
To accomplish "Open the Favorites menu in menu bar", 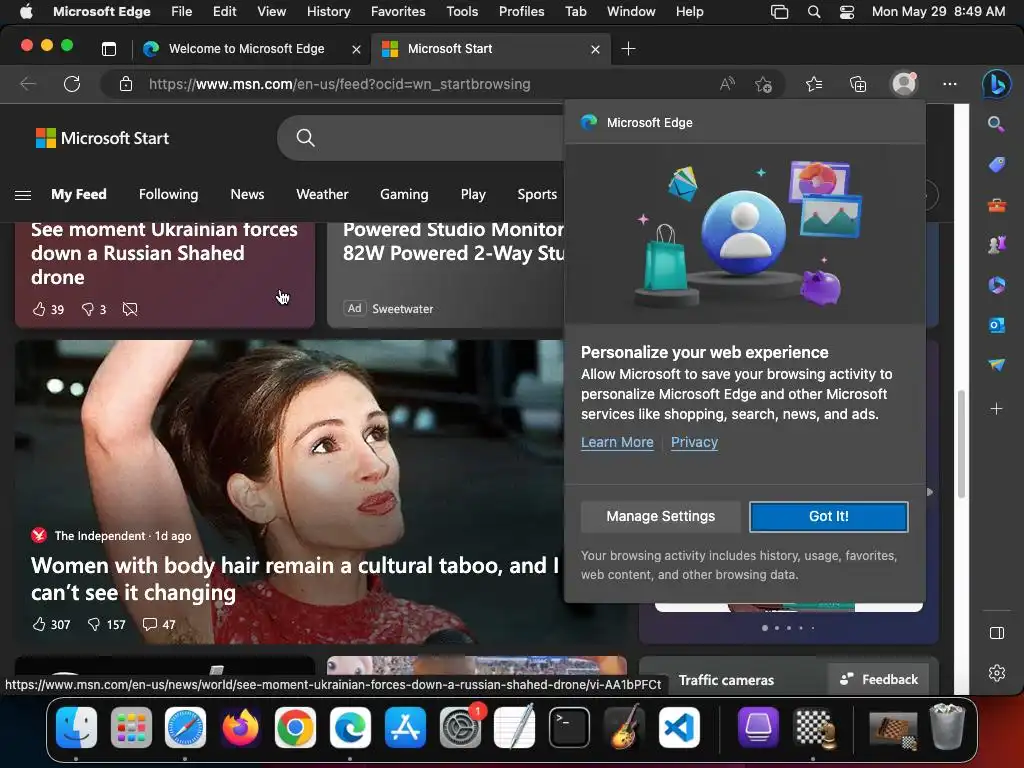I will click(x=398, y=12).
